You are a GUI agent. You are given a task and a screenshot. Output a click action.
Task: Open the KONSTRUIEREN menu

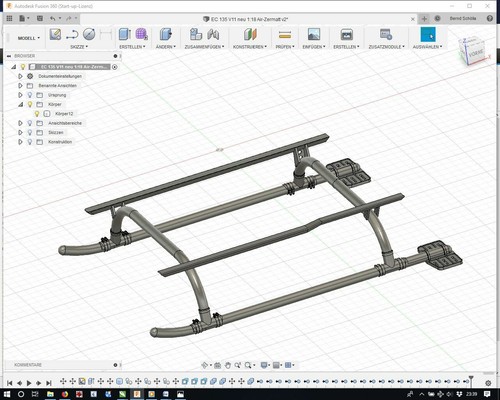tap(250, 47)
